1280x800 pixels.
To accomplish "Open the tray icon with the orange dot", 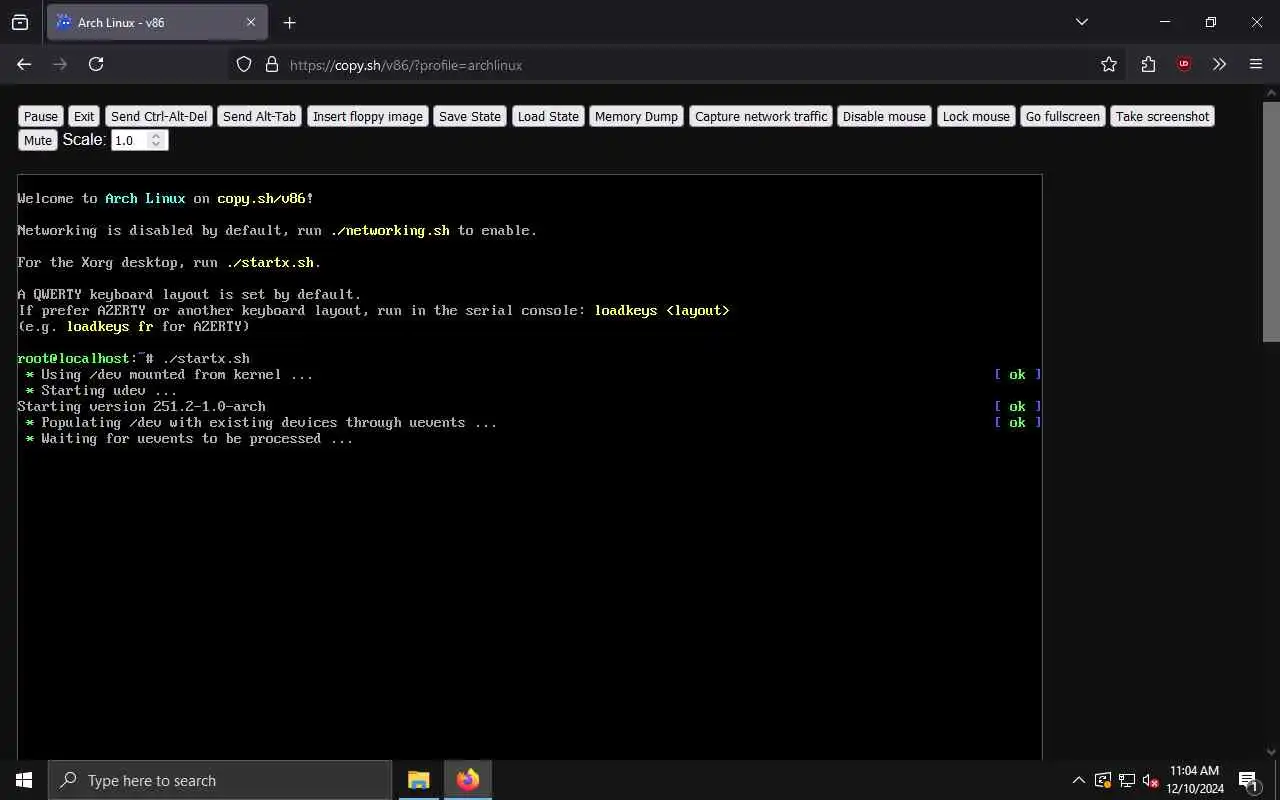I will (x=1103, y=780).
